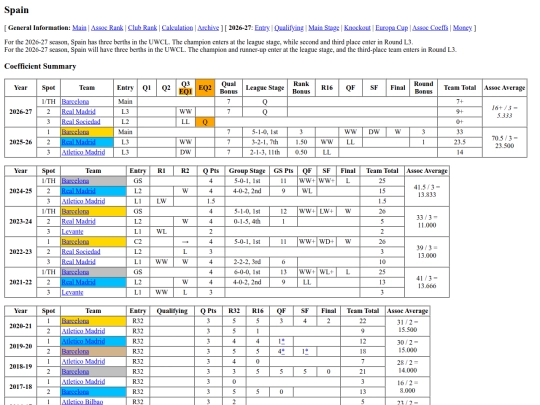Screen dimensions: 540x405
Task: Select the '2-1-3, 11th' League Stage cell
Action: pos(265,152)
